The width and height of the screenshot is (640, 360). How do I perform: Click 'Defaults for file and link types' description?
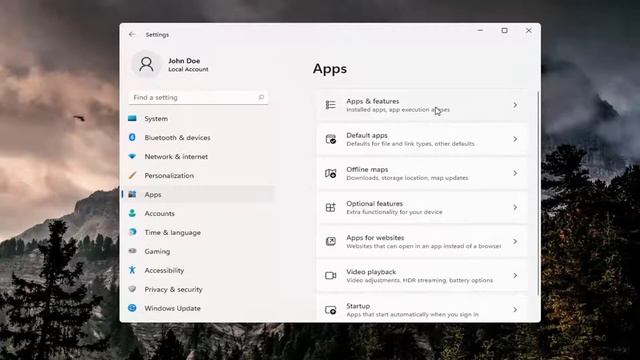[410, 144]
